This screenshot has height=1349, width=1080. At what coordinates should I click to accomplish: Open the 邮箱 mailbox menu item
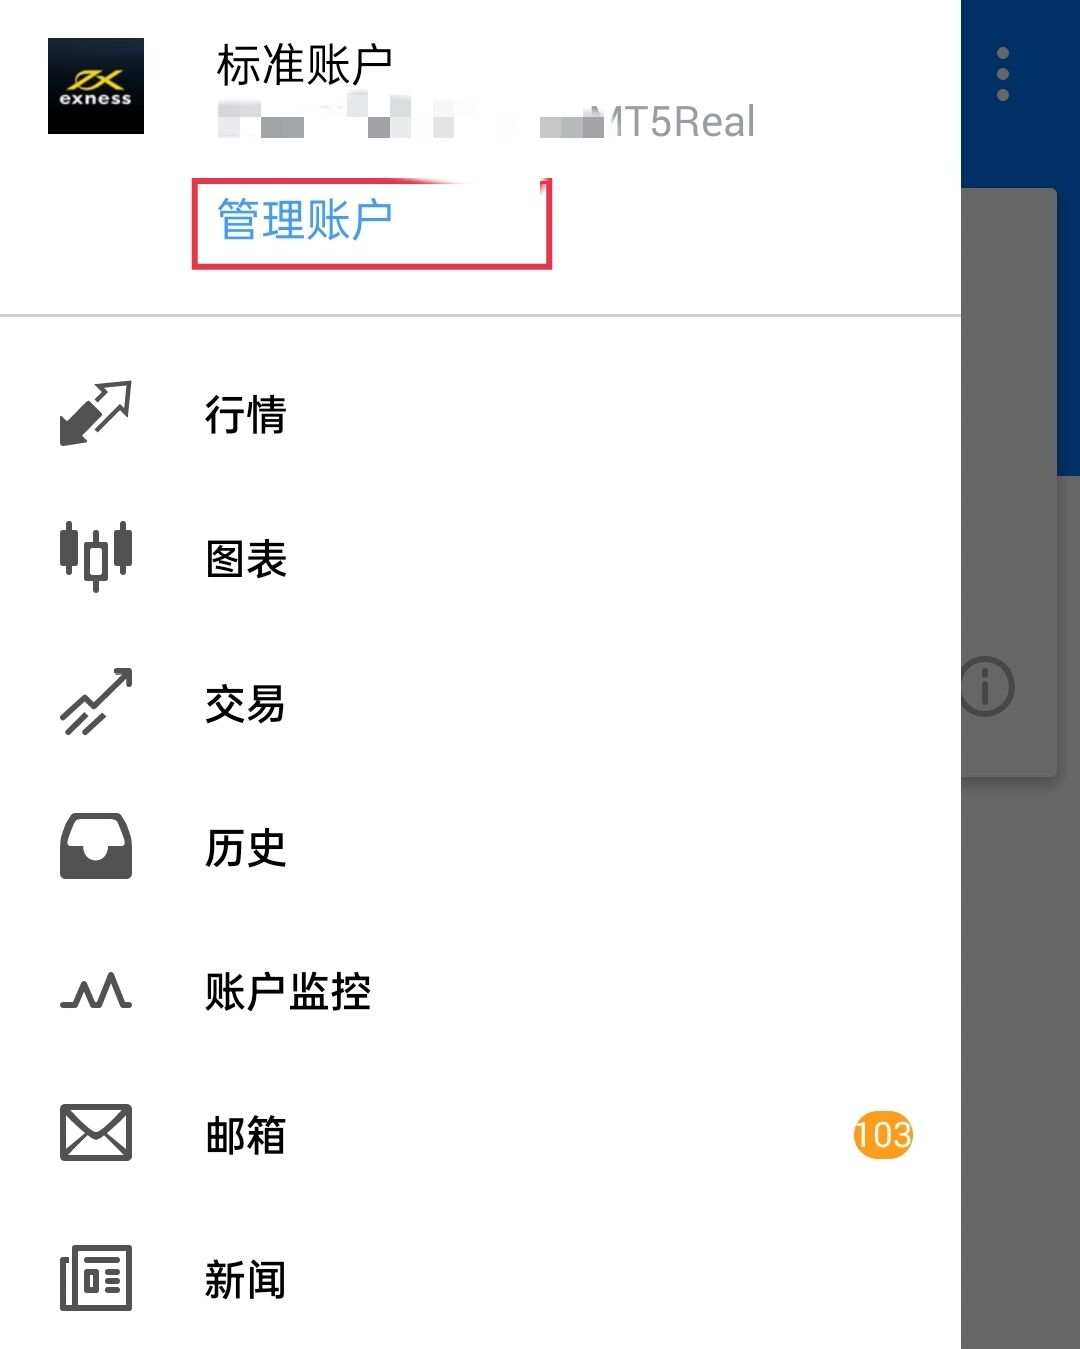[x=480, y=1135]
